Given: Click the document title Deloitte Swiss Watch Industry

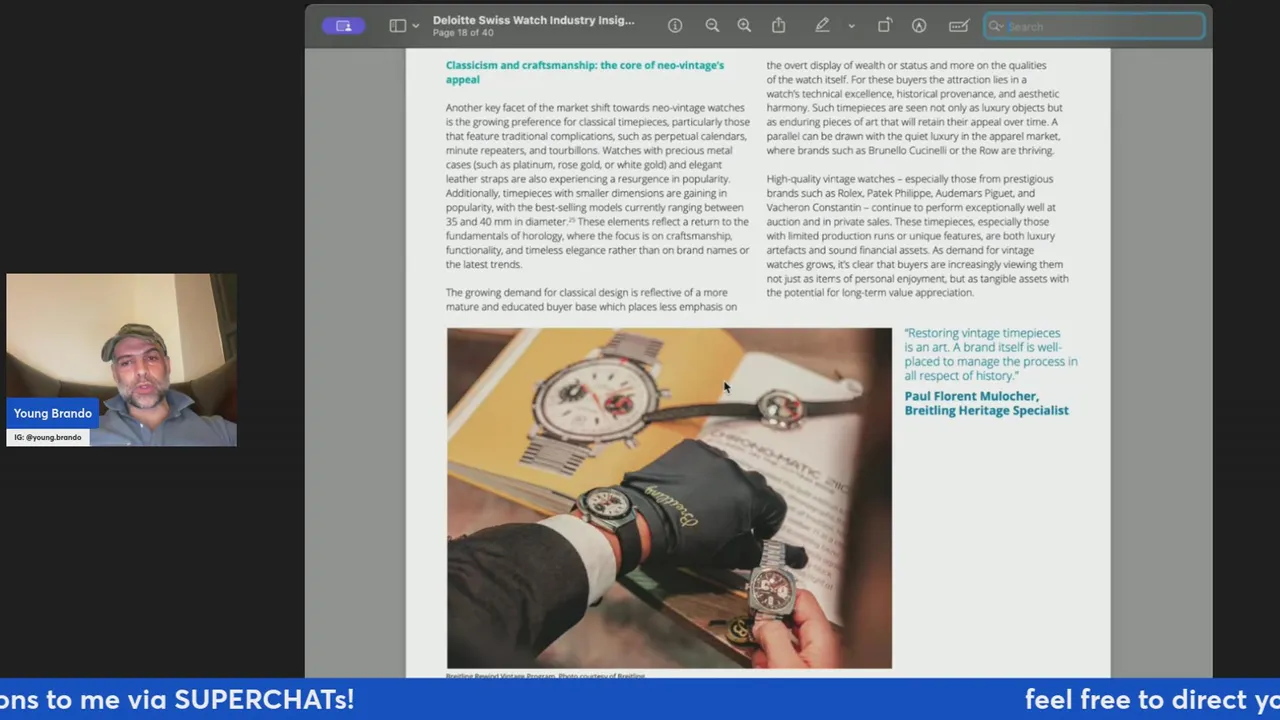Looking at the screenshot, I should click(533, 20).
